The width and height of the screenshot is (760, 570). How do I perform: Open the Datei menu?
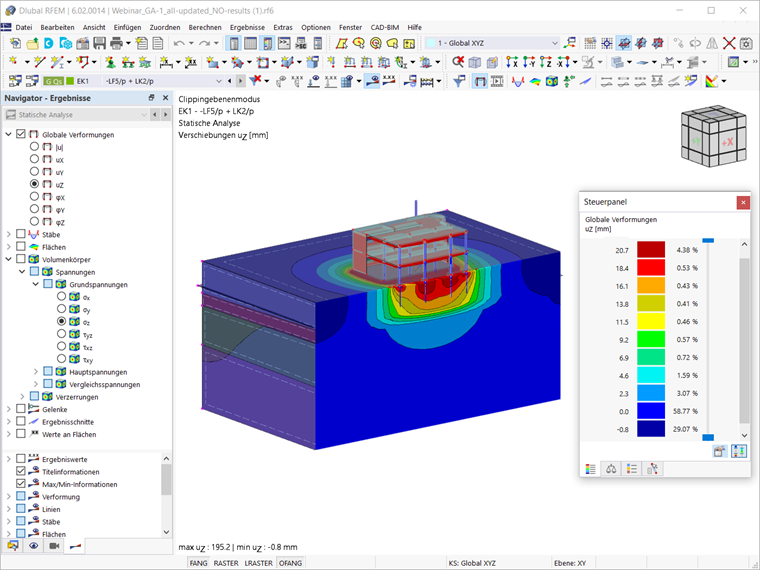coord(24,27)
